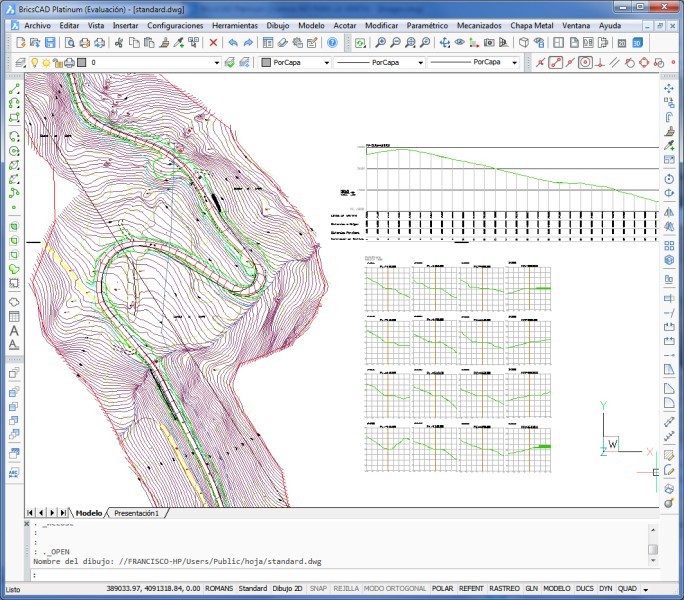The height and width of the screenshot is (600, 684).
Task: Click the Cut scissors icon
Action: click(119, 43)
